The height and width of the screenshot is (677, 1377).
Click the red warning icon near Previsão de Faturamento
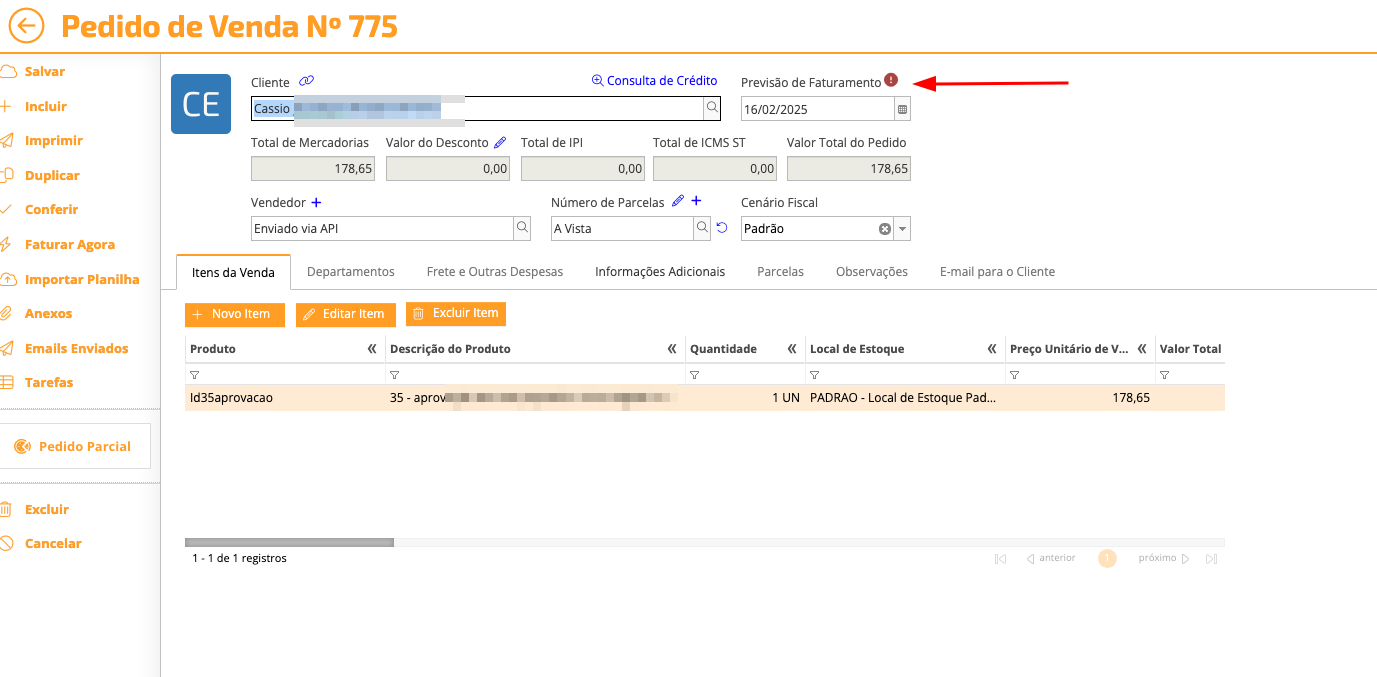coord(891,81)
